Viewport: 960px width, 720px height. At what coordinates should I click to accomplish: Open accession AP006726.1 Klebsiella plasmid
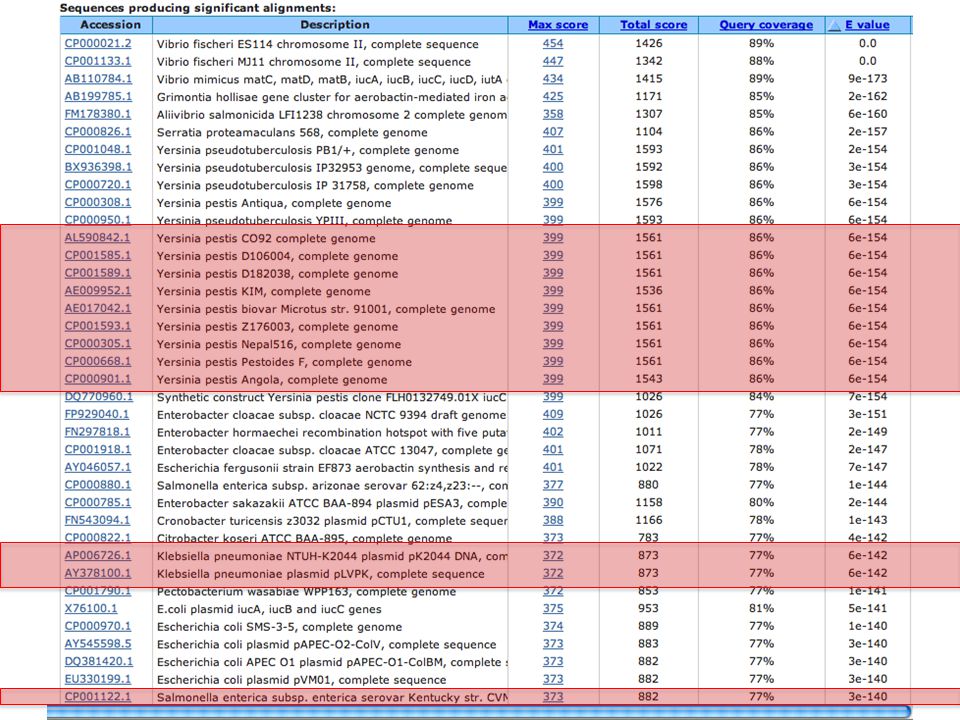tap(98, 556)
